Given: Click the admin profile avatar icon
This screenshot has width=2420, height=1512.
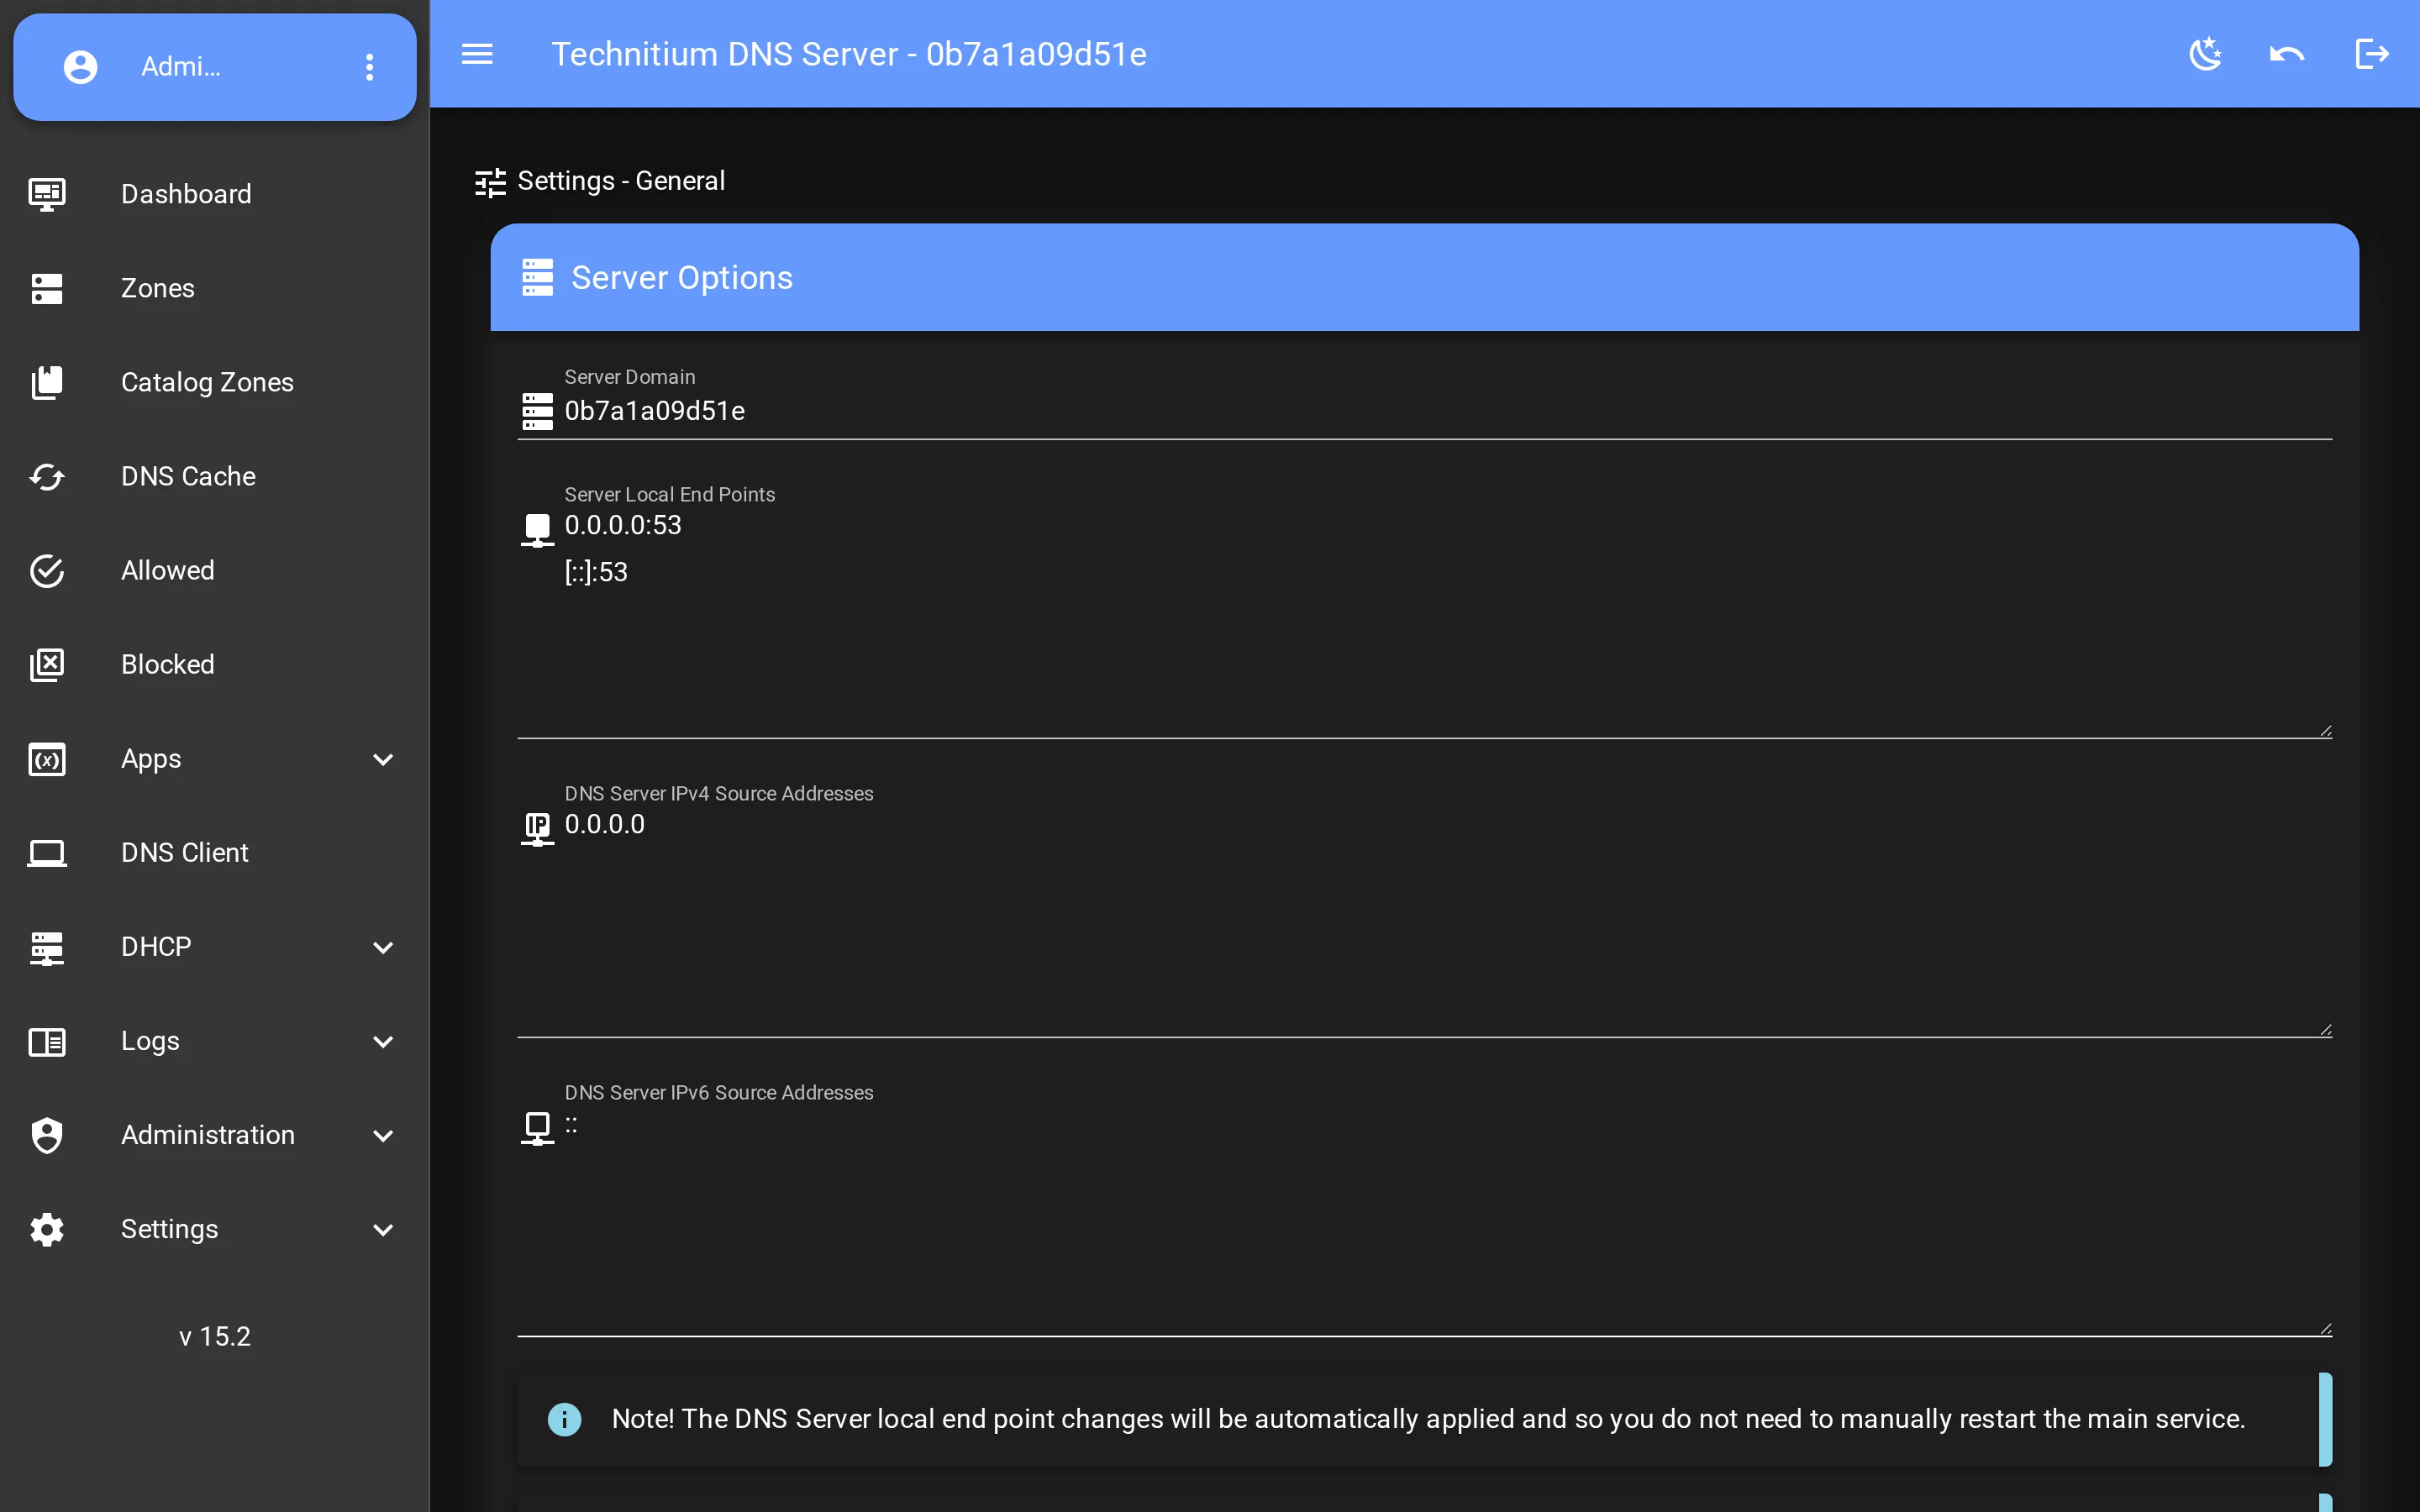Looking at the screenshot, I should [80, 67].
